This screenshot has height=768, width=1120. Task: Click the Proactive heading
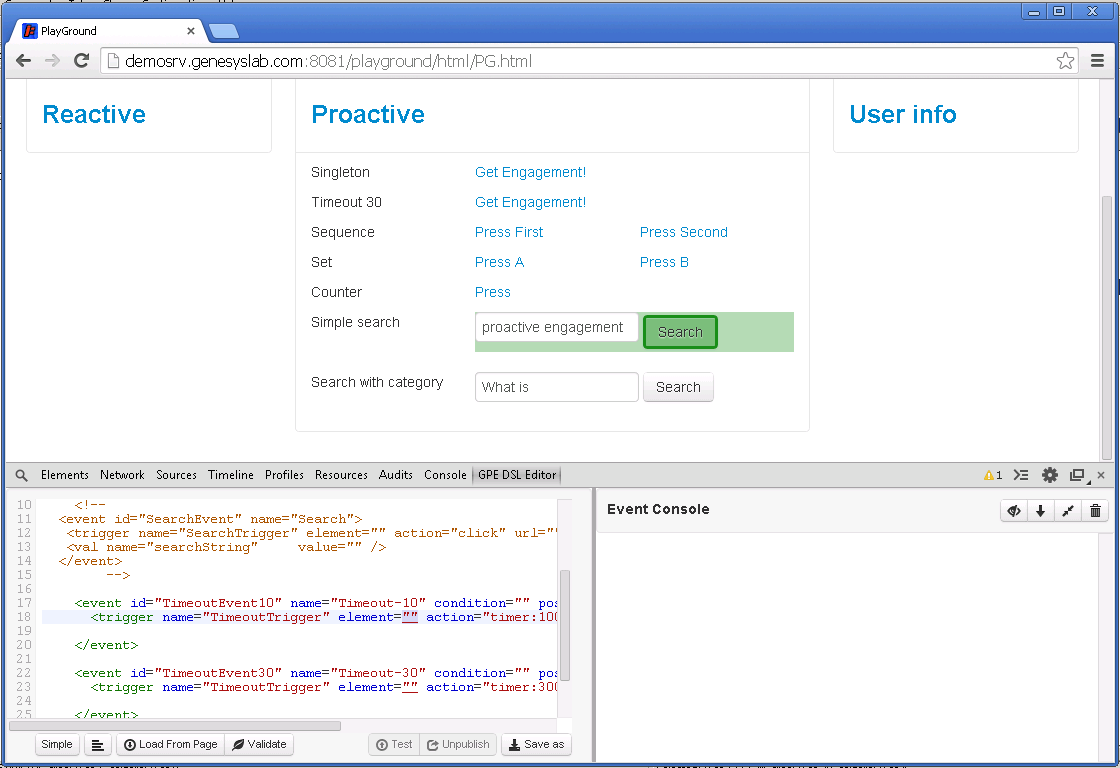pos(368,114)
